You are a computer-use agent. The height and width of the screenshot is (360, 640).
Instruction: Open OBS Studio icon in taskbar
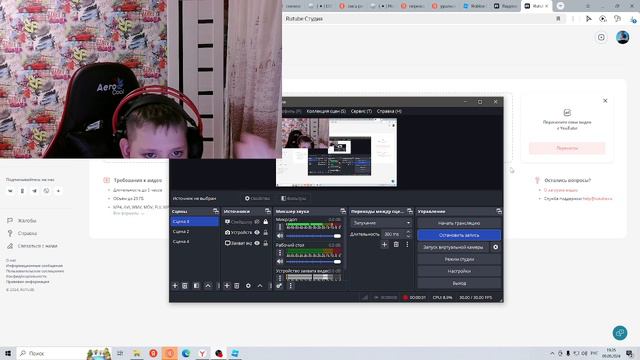tap(219, 353)
